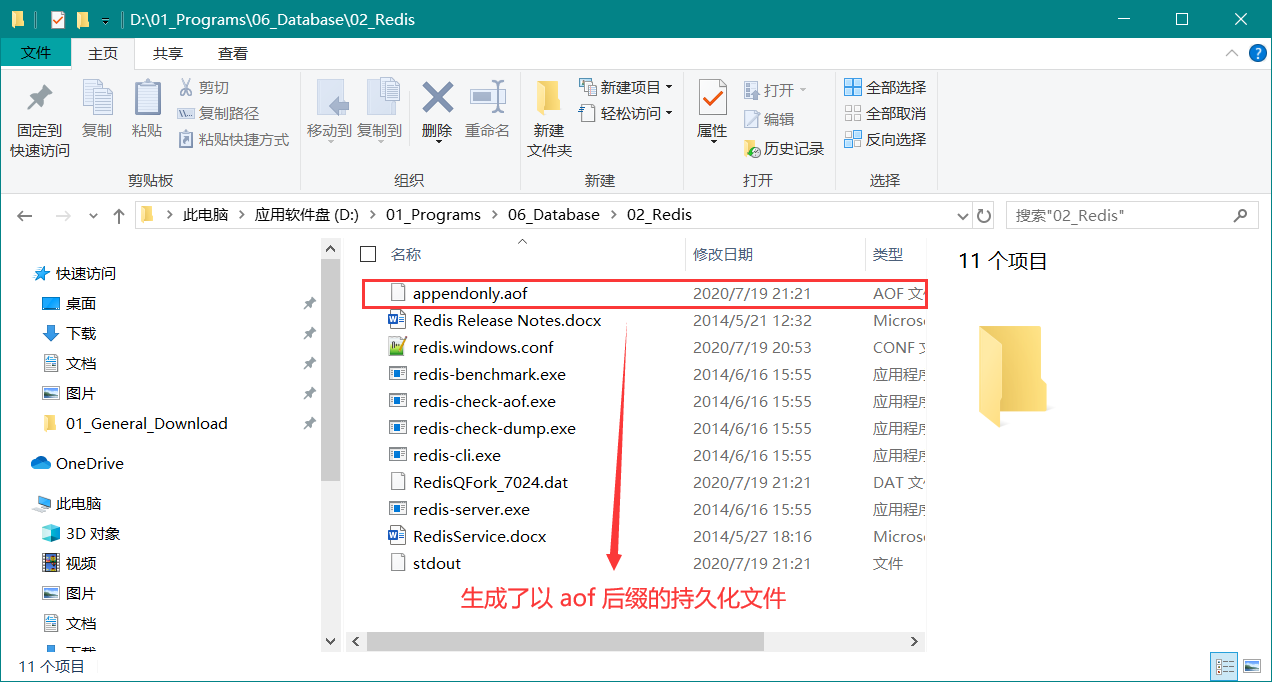Toggle the select-all checkbox in header
Viewport: 1272px width, 682px height.
pos(368,254)
